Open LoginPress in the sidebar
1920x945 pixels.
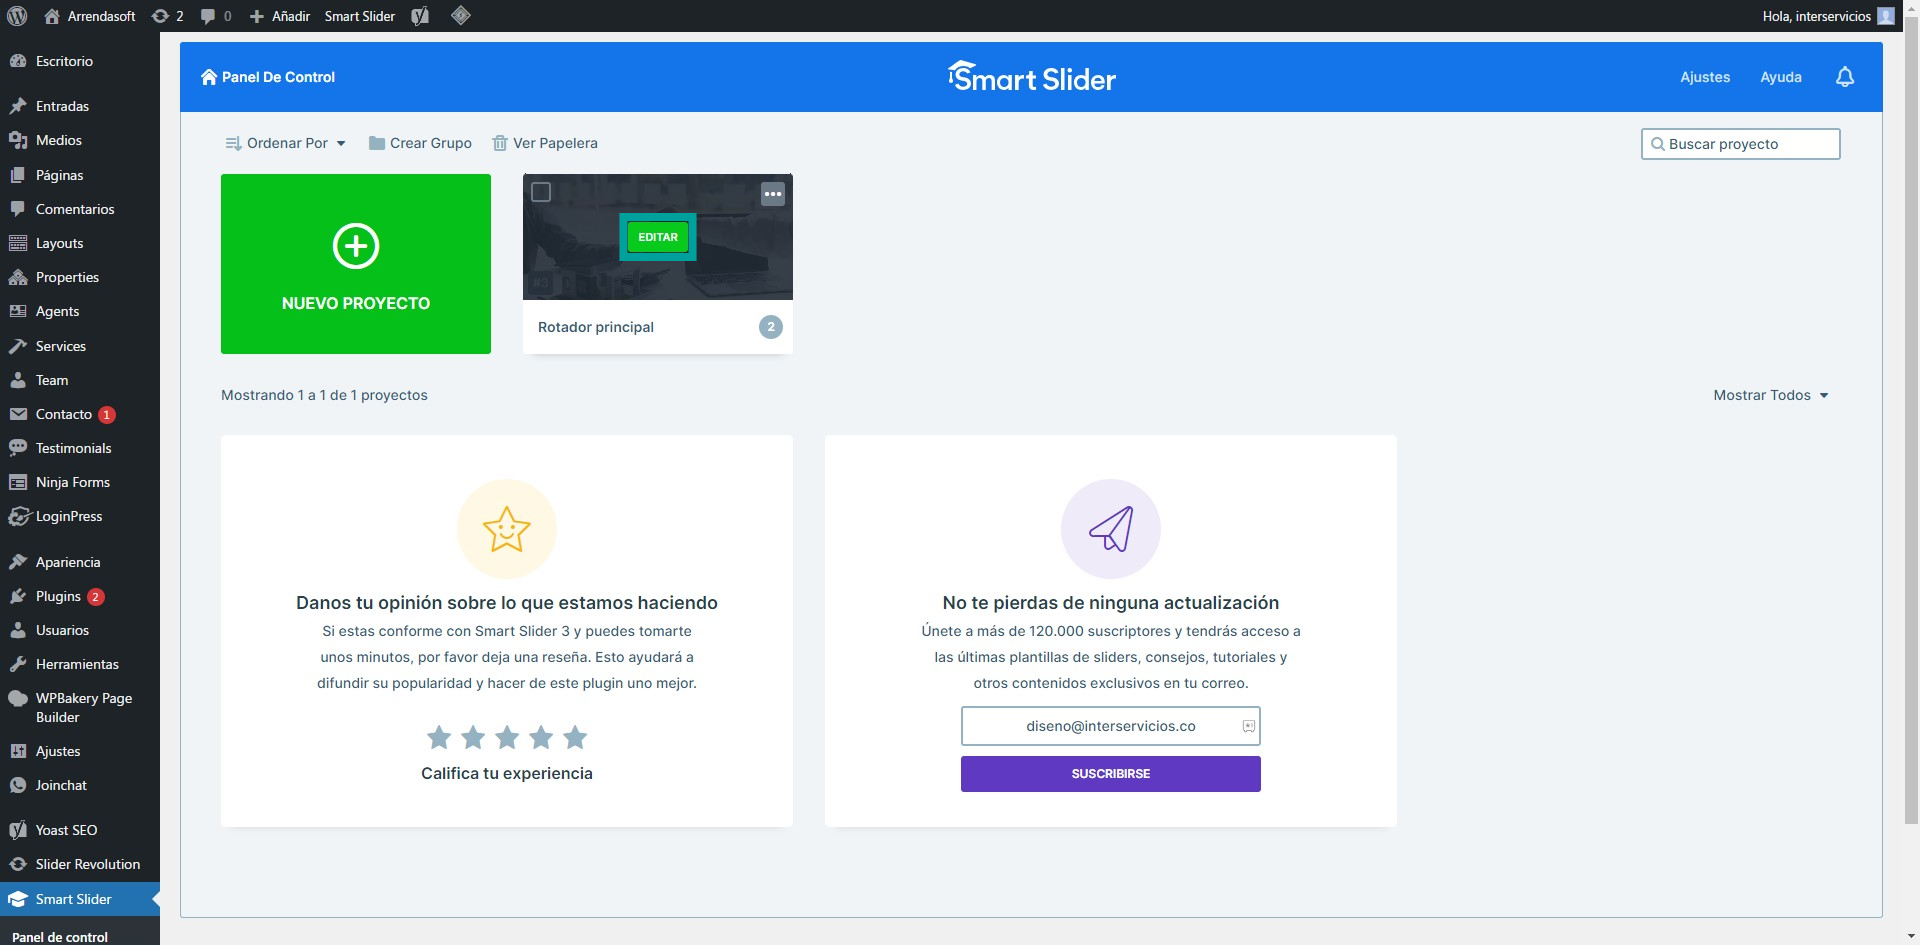[x=80, y=516]
